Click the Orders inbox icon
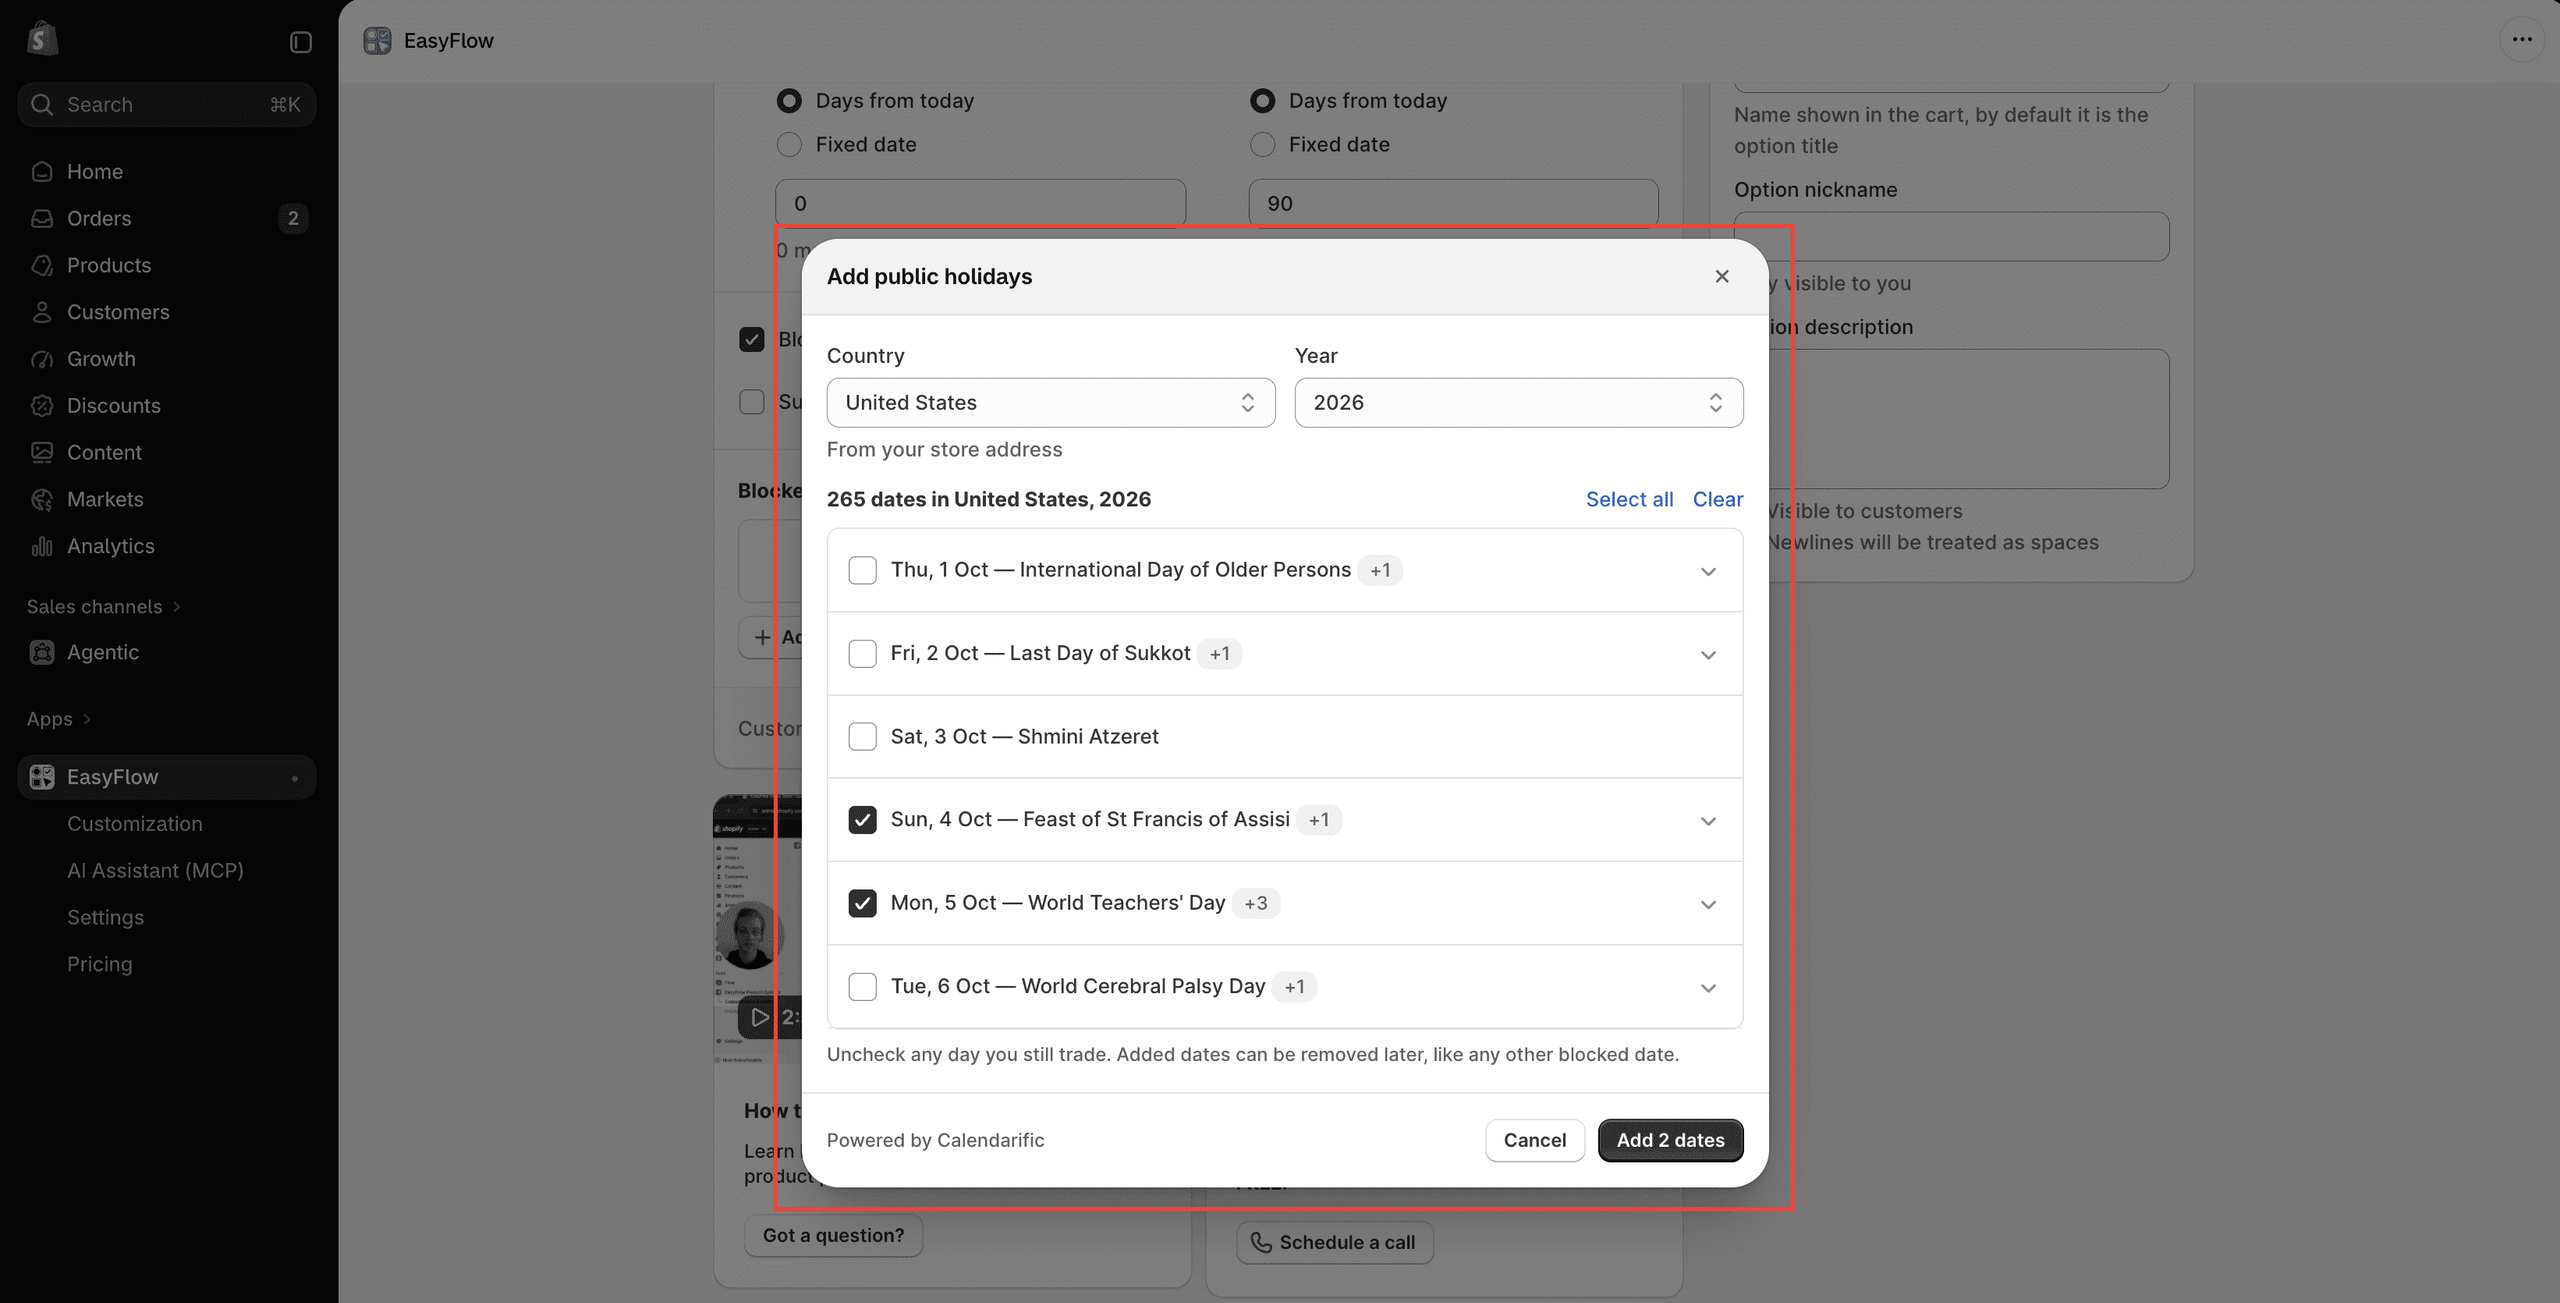The width and height of the screenshot is (2560, 1303). click(x=41, y=218)
